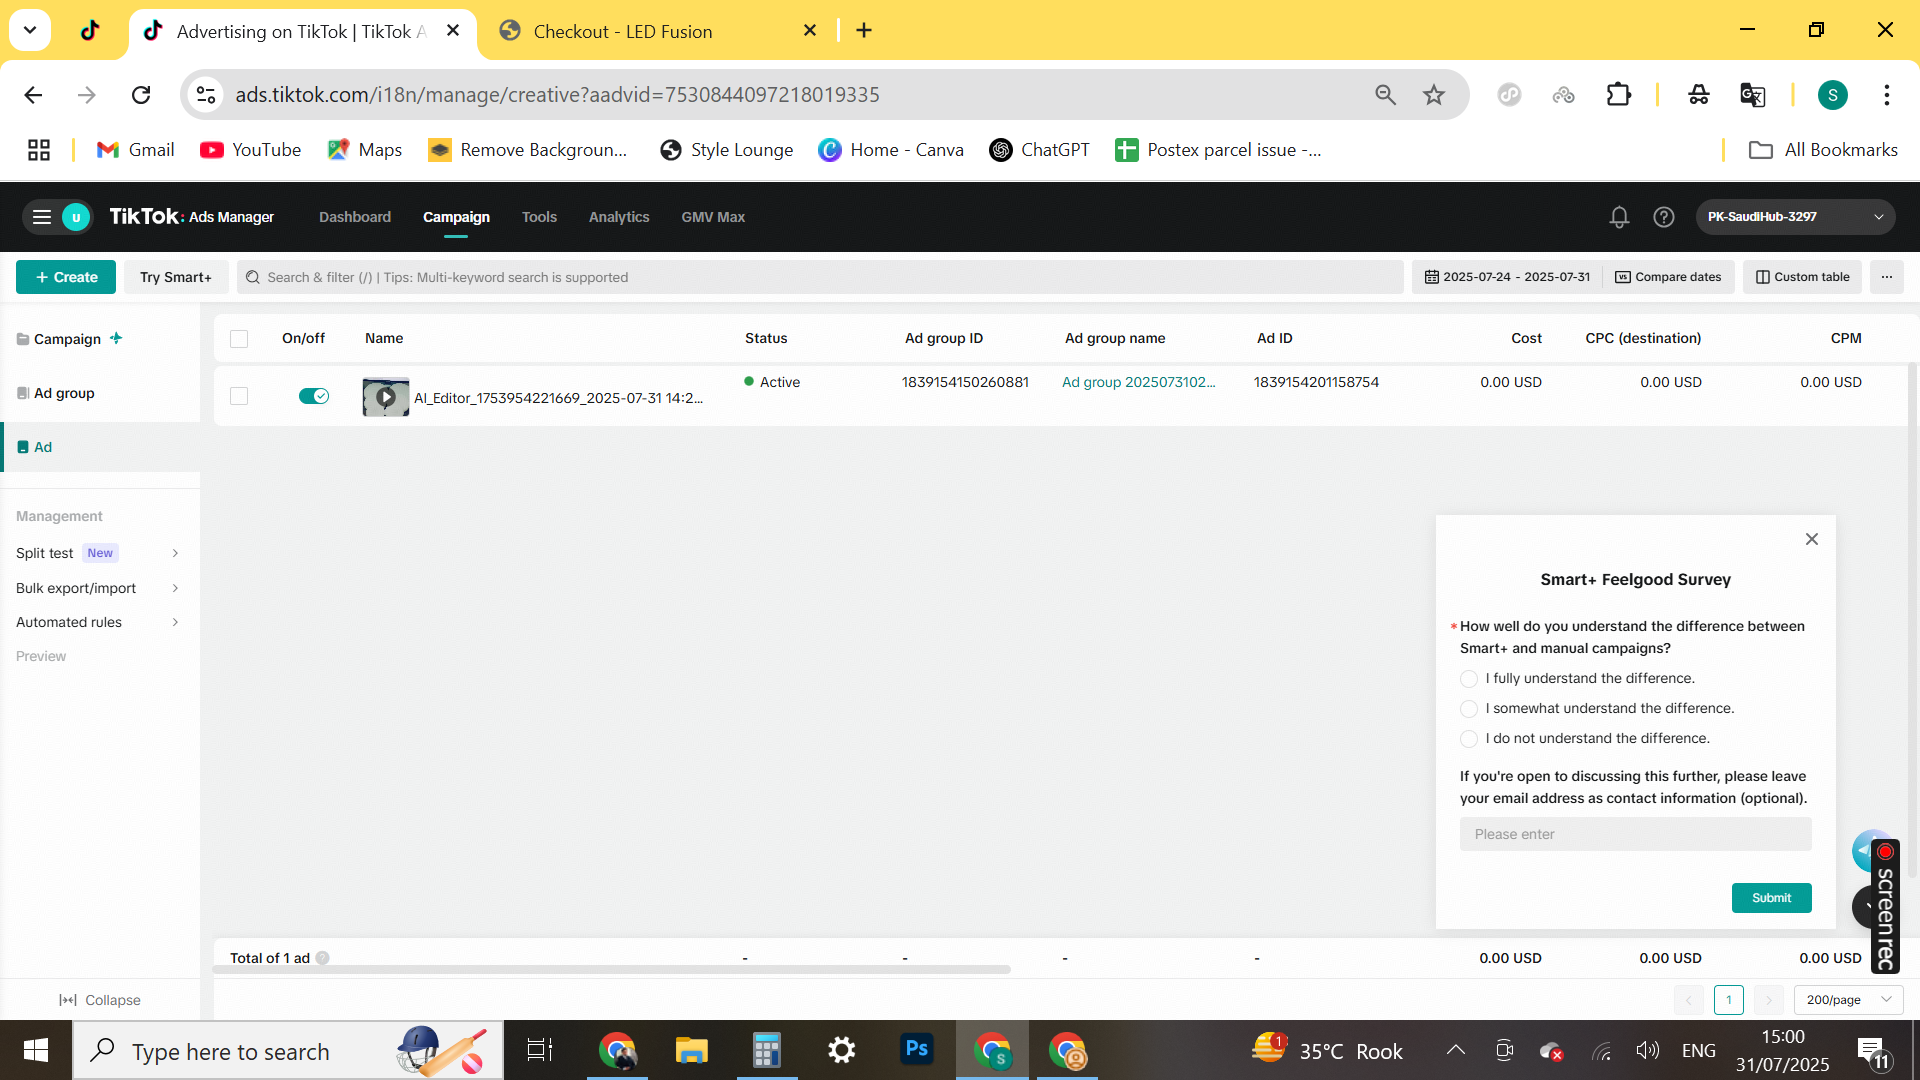The width and height of the screenshot is (1920, 1080).
Task: Click the Try Smart+ button
Action: coord(176,277)
